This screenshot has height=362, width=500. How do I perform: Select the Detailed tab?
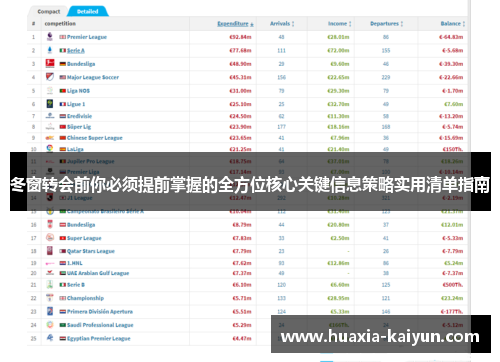pyautogui.click(x=88, y=11)
